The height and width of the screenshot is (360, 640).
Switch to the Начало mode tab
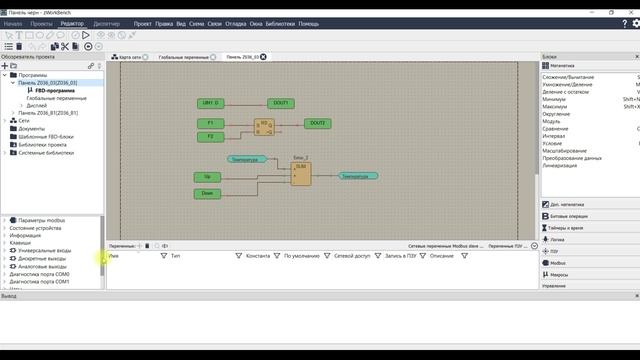13,24
